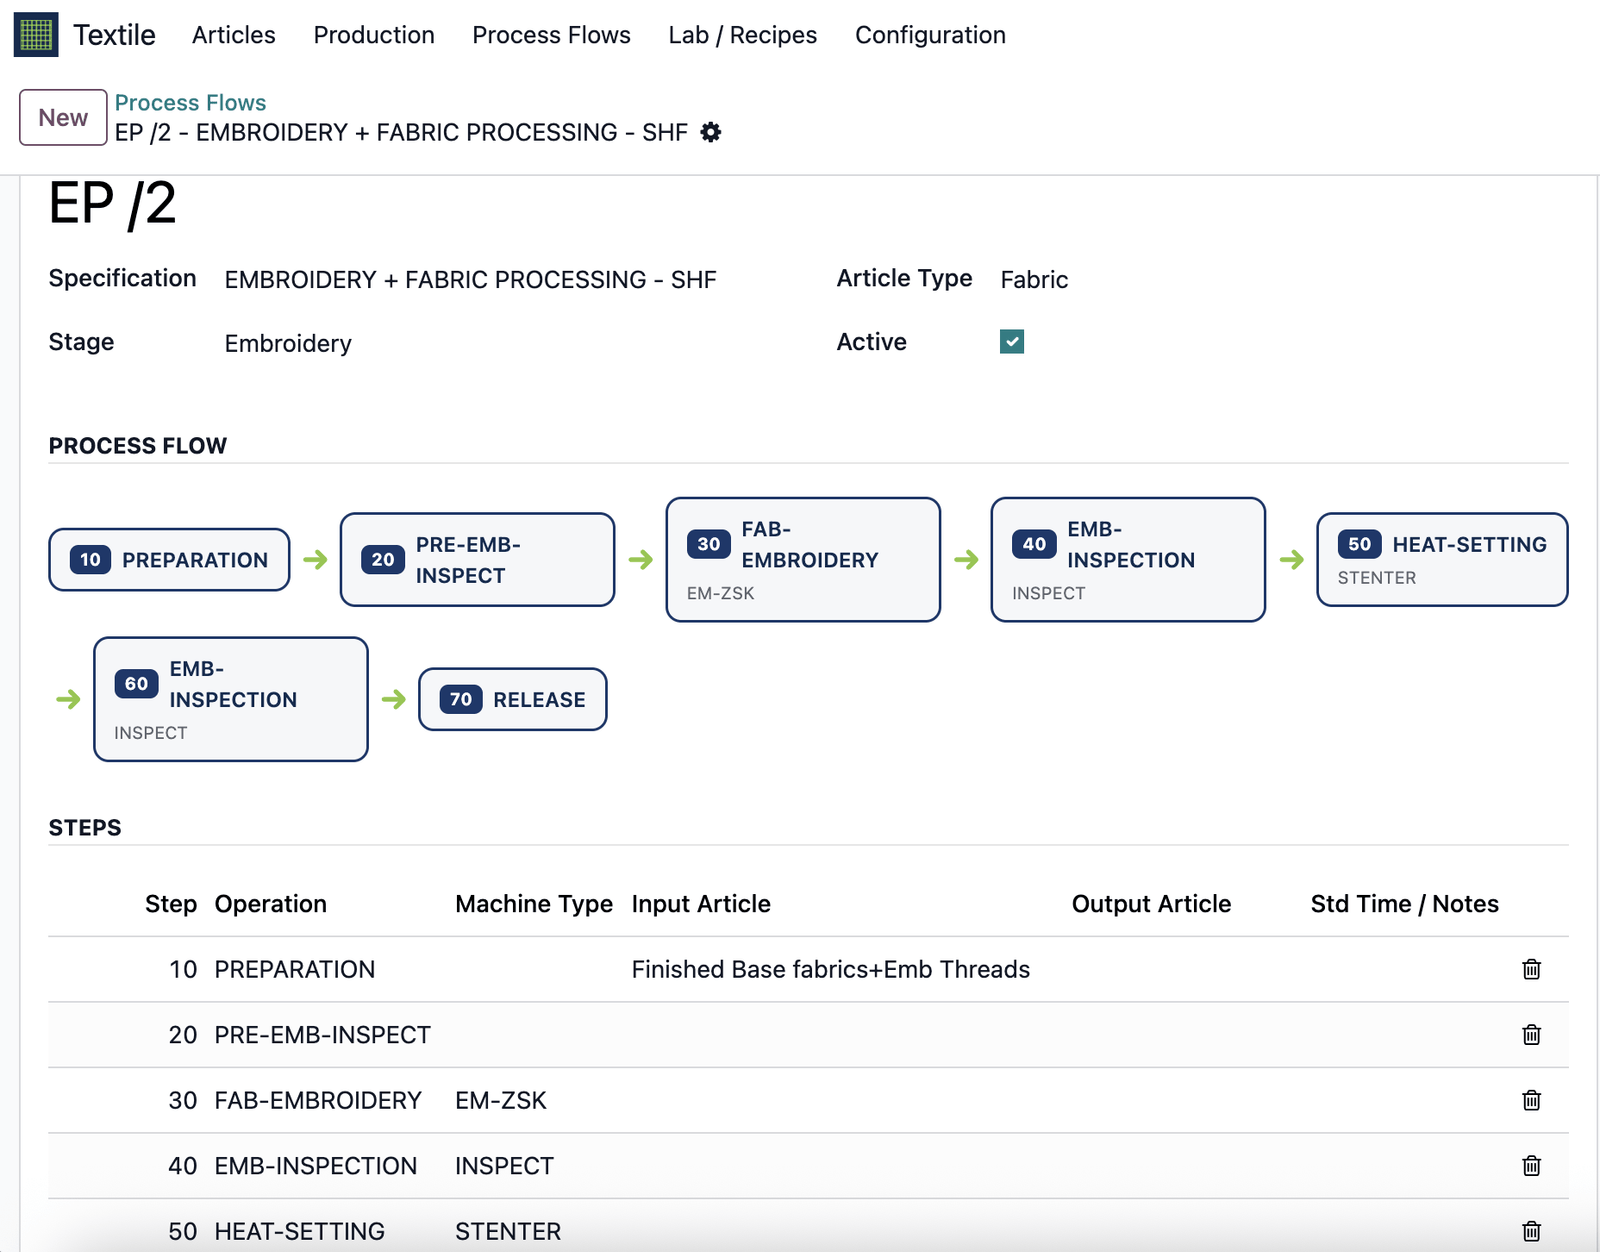Screen dimensions: 1600x1252
Task: Sort by the Machine Type column header
Action: [534, 904]
